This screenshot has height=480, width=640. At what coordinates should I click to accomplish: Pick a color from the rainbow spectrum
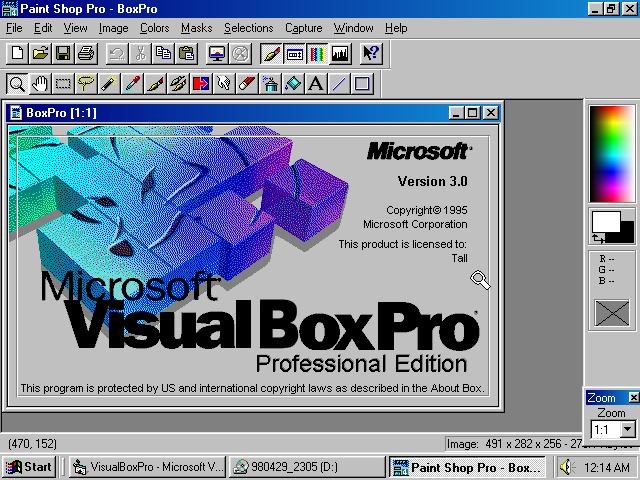click(611, 148)
